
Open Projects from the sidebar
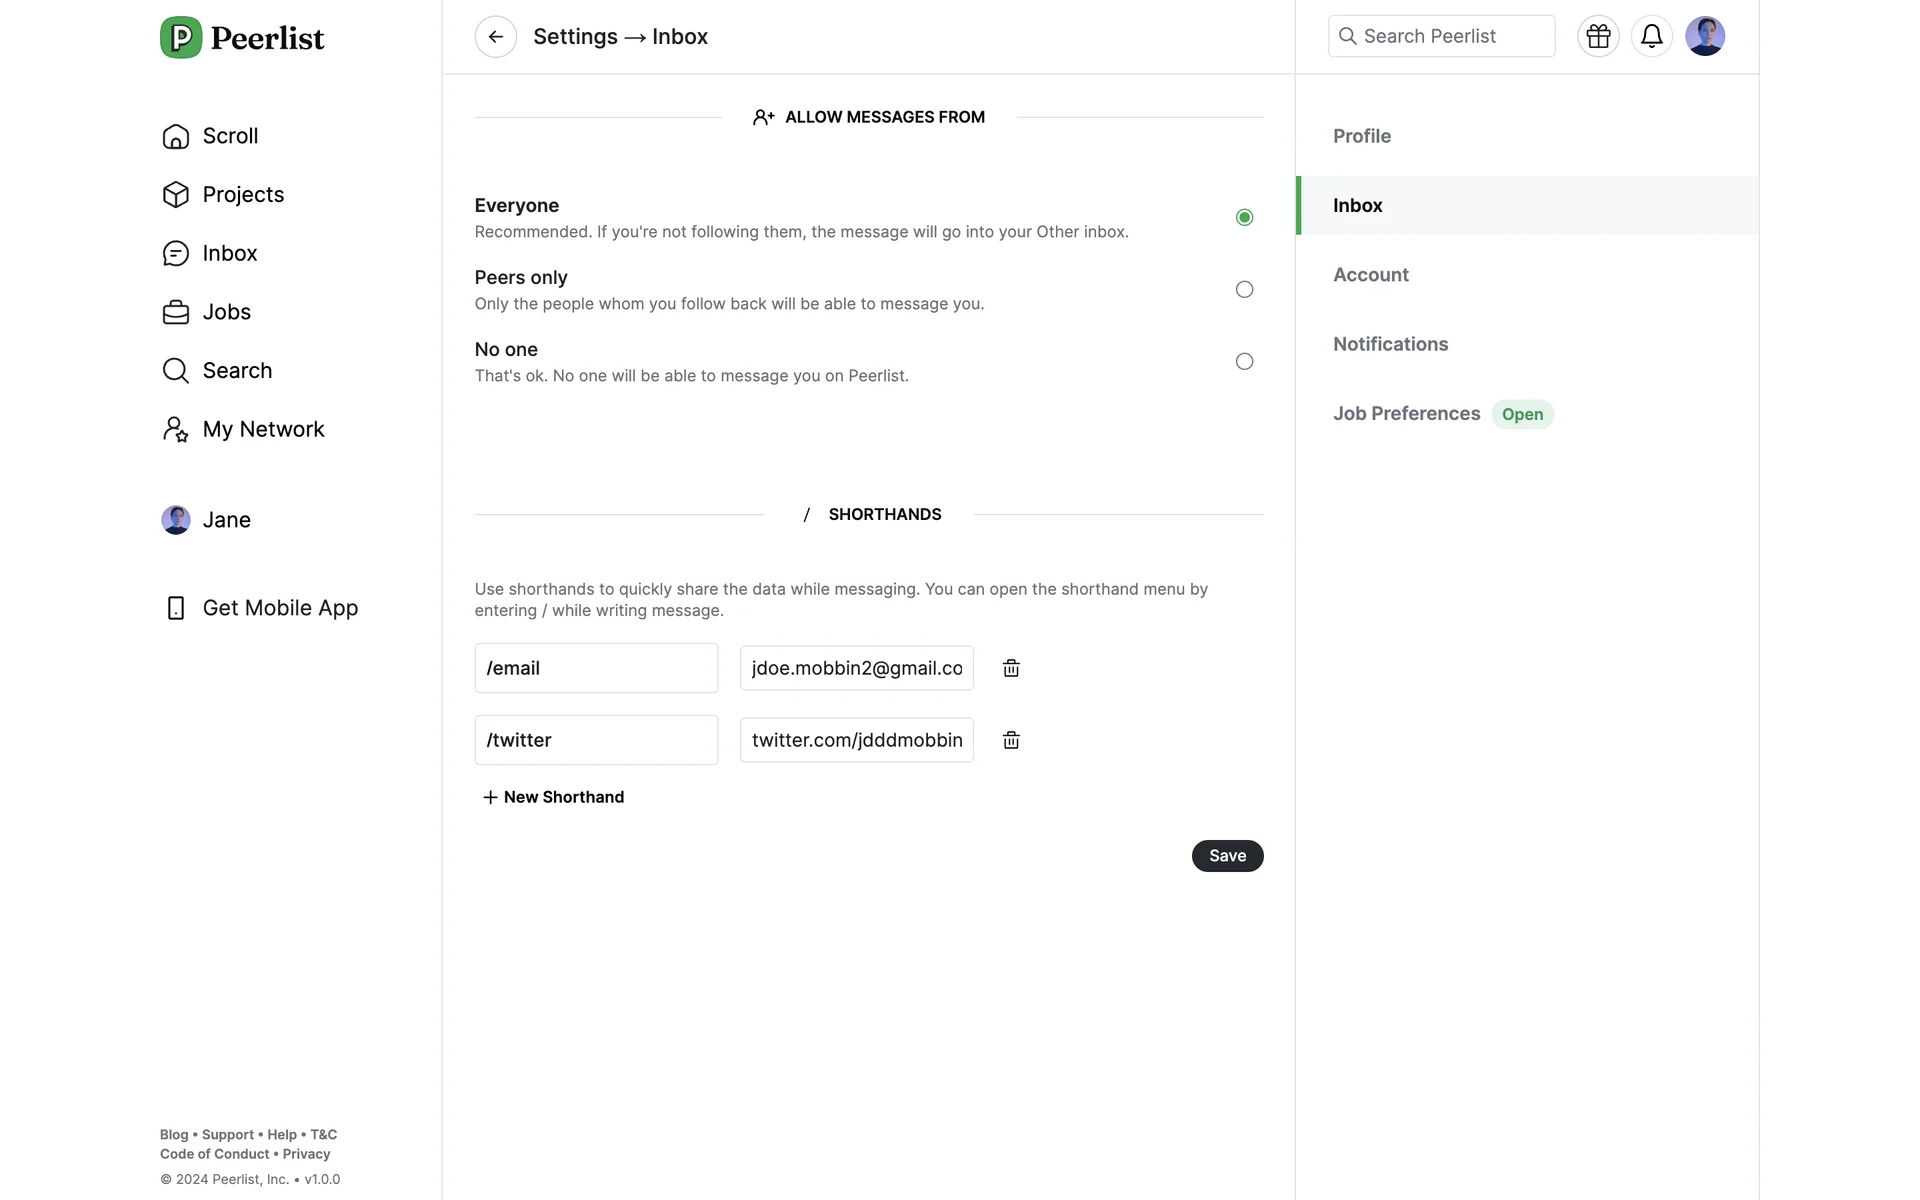(x=242, y=195)
